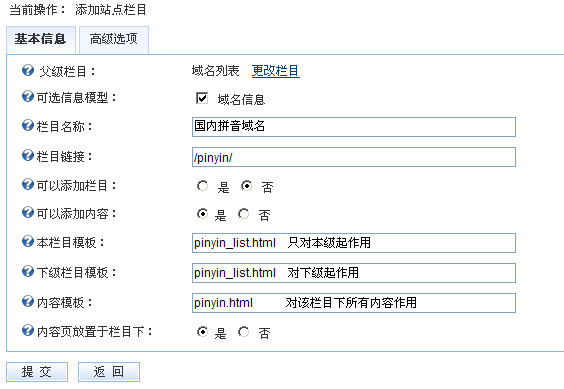Click help icon beside 内容模板

(28, 301)
